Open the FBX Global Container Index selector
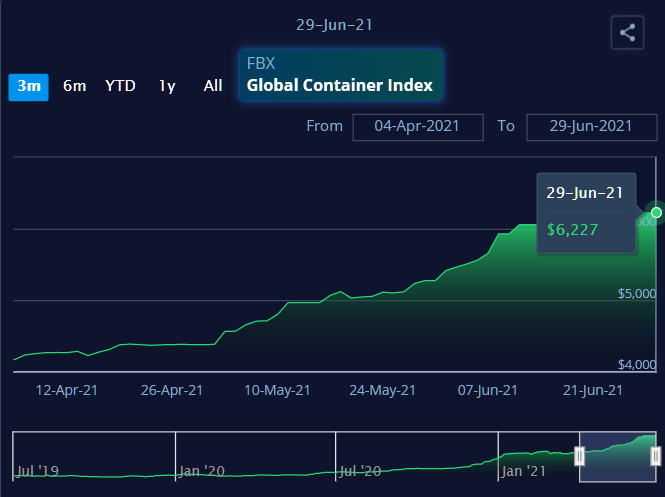The height and width of the screenshot is (497, 665). (340, 75)
